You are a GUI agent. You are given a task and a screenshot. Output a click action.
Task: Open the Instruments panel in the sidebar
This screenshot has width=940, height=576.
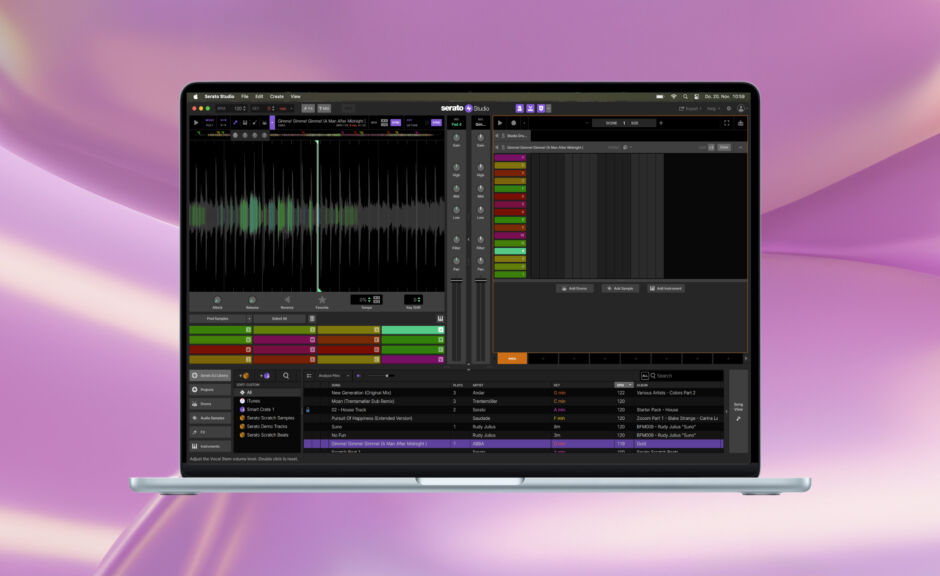[x=212, y=446]
